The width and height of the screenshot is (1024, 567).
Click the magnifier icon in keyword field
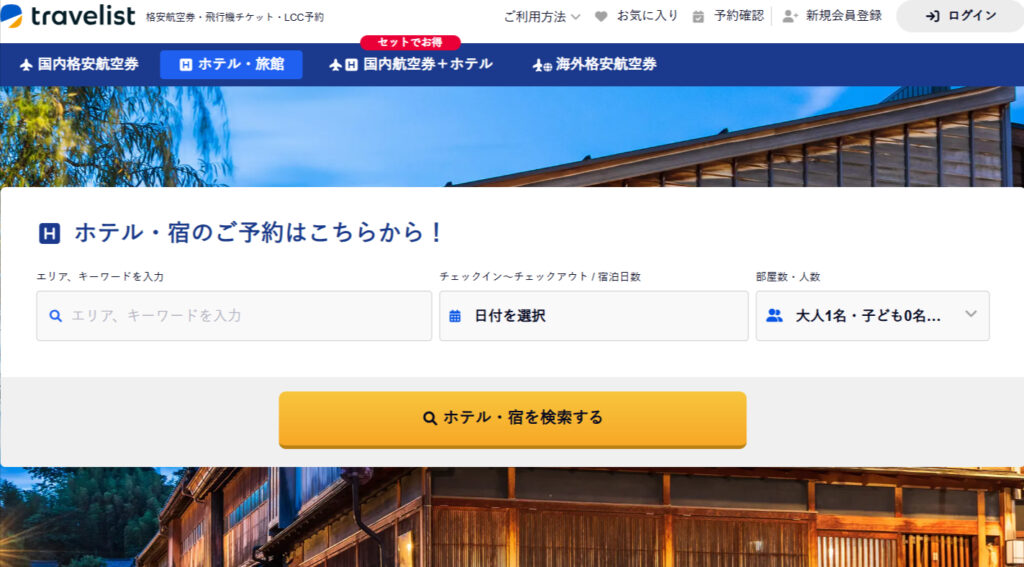(x=56, y=316)
